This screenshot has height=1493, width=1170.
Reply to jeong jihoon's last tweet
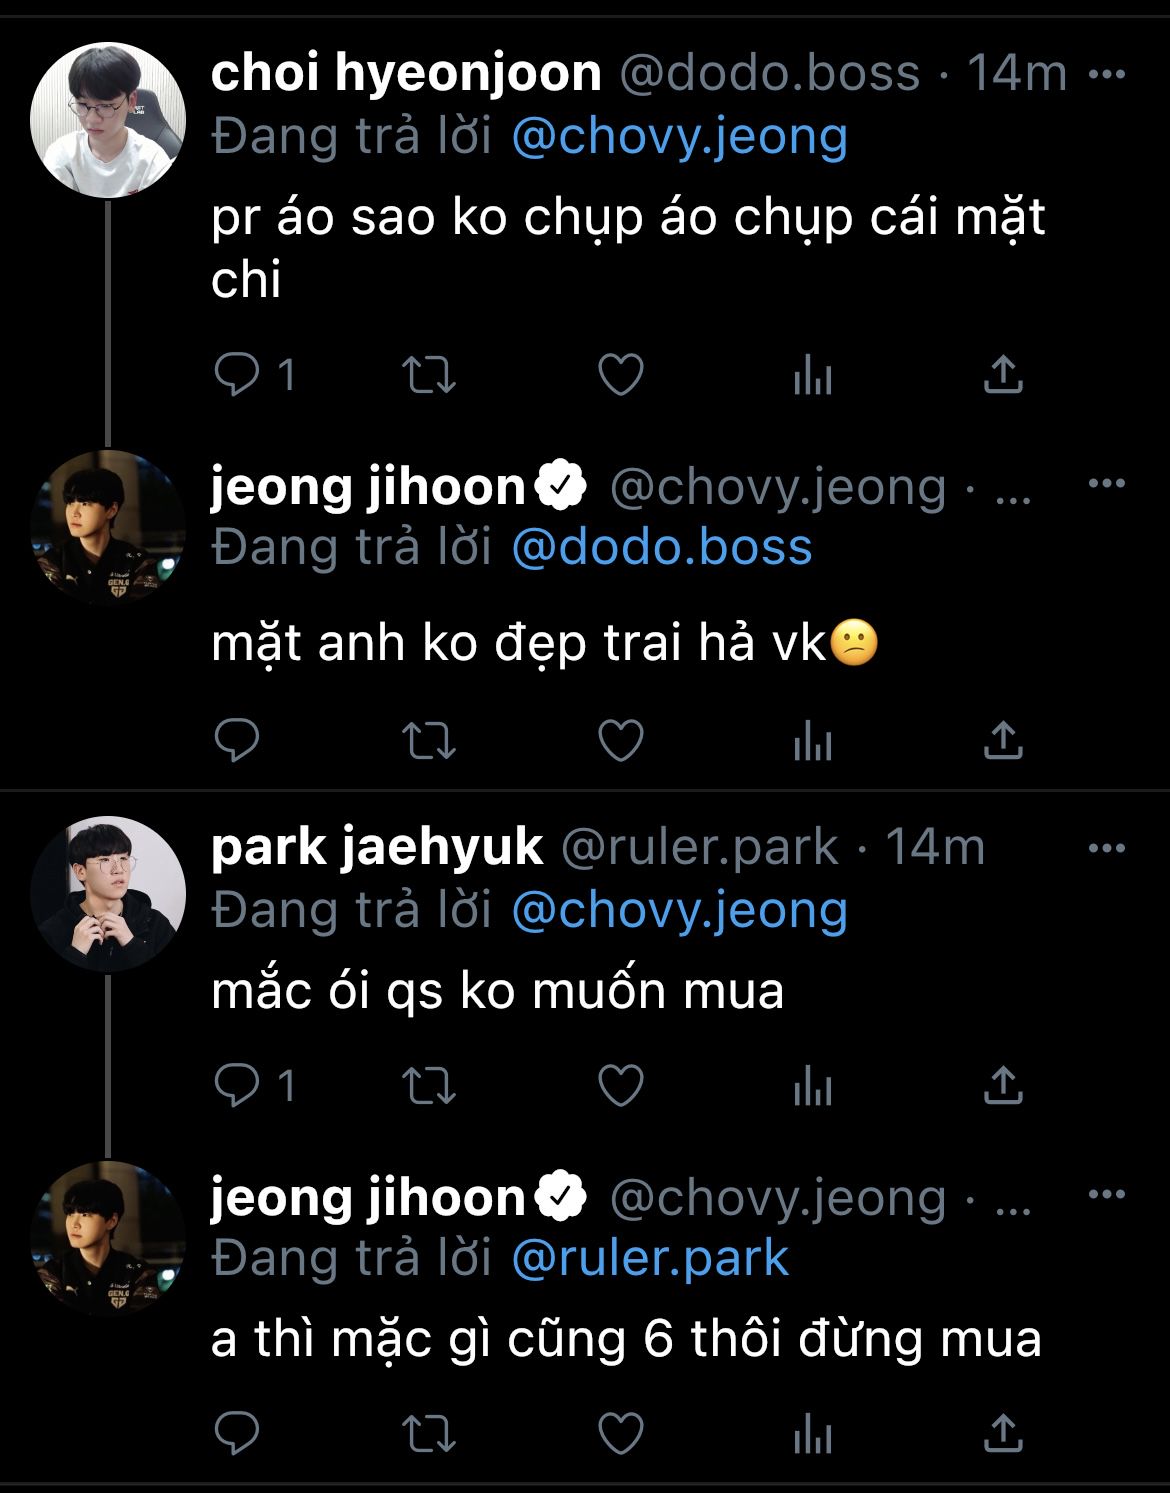point(238,1433)
